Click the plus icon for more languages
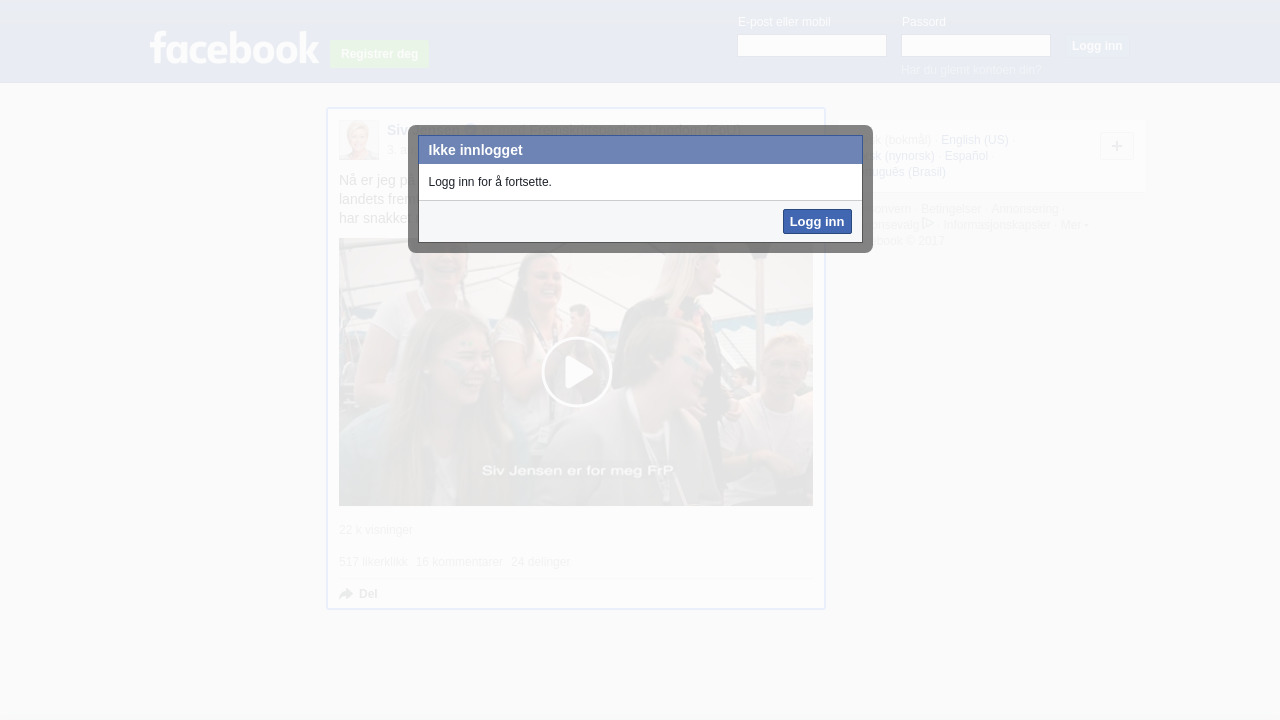Image resolution: width=1280 pixels, height=720 pixels. (1116, 146)
